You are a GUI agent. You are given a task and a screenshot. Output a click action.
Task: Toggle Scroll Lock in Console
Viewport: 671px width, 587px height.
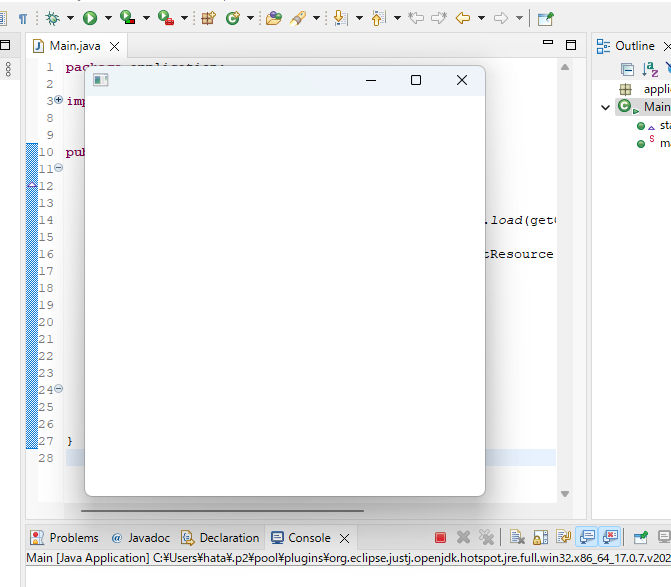coord(540,537)
